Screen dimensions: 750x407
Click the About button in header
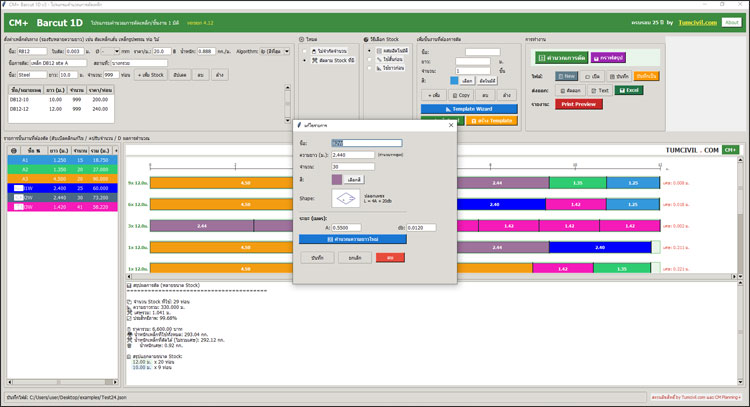732,22
